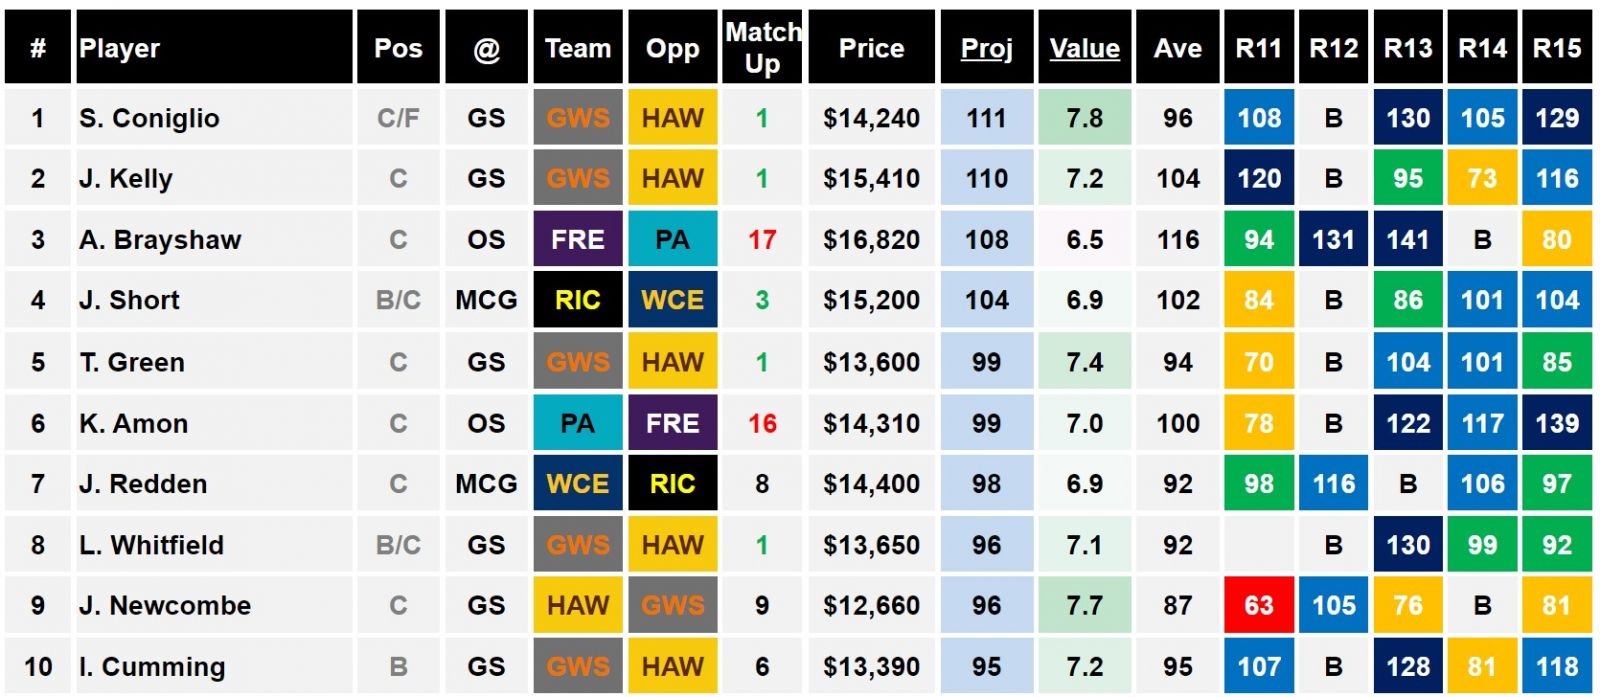Sort by the Value column header
The width and height of the screenshot is (1600, 697).
(1084, 48)
